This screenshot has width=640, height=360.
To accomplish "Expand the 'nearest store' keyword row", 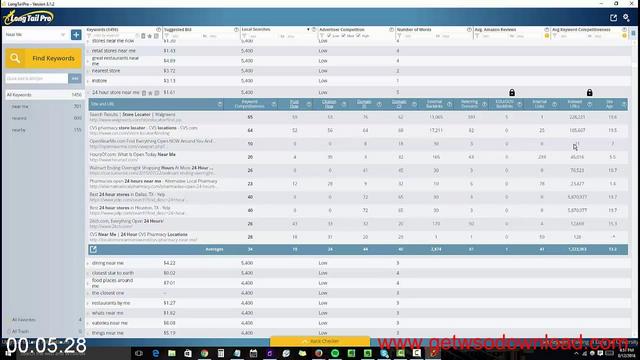I will click(88, 71).
